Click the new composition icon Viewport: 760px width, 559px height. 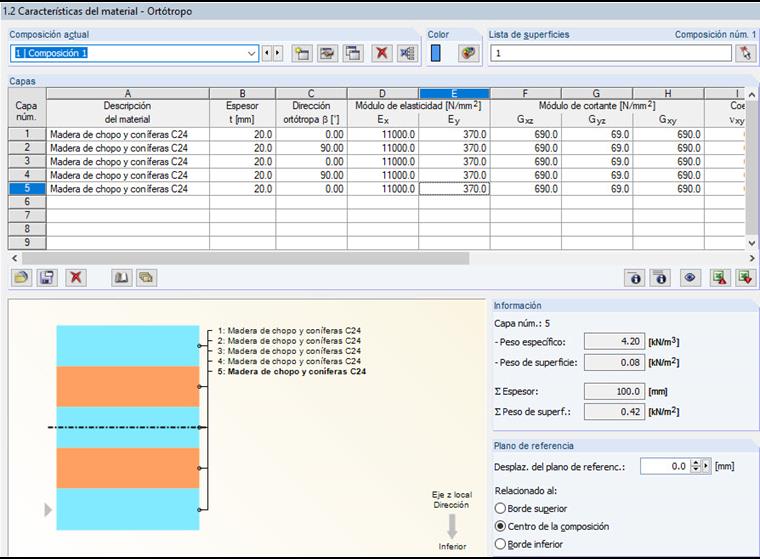click(301, 53)
